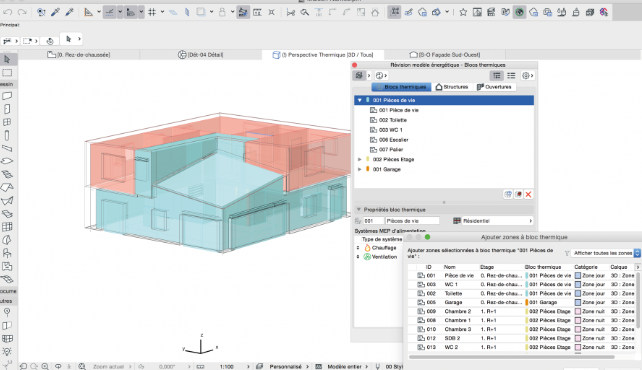This screenshot has width=642, height=370.
Task: Switch to the S-O Façade Sud-Ouest tab
Action: (x=445, y=54)
